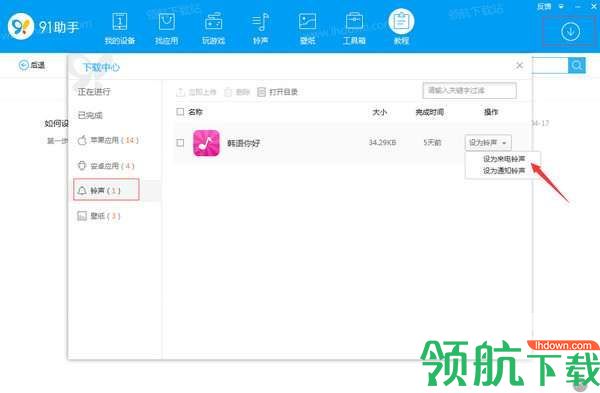Close the 下载中心 dialog
600x393 pixels.
(x=519, y=66)
